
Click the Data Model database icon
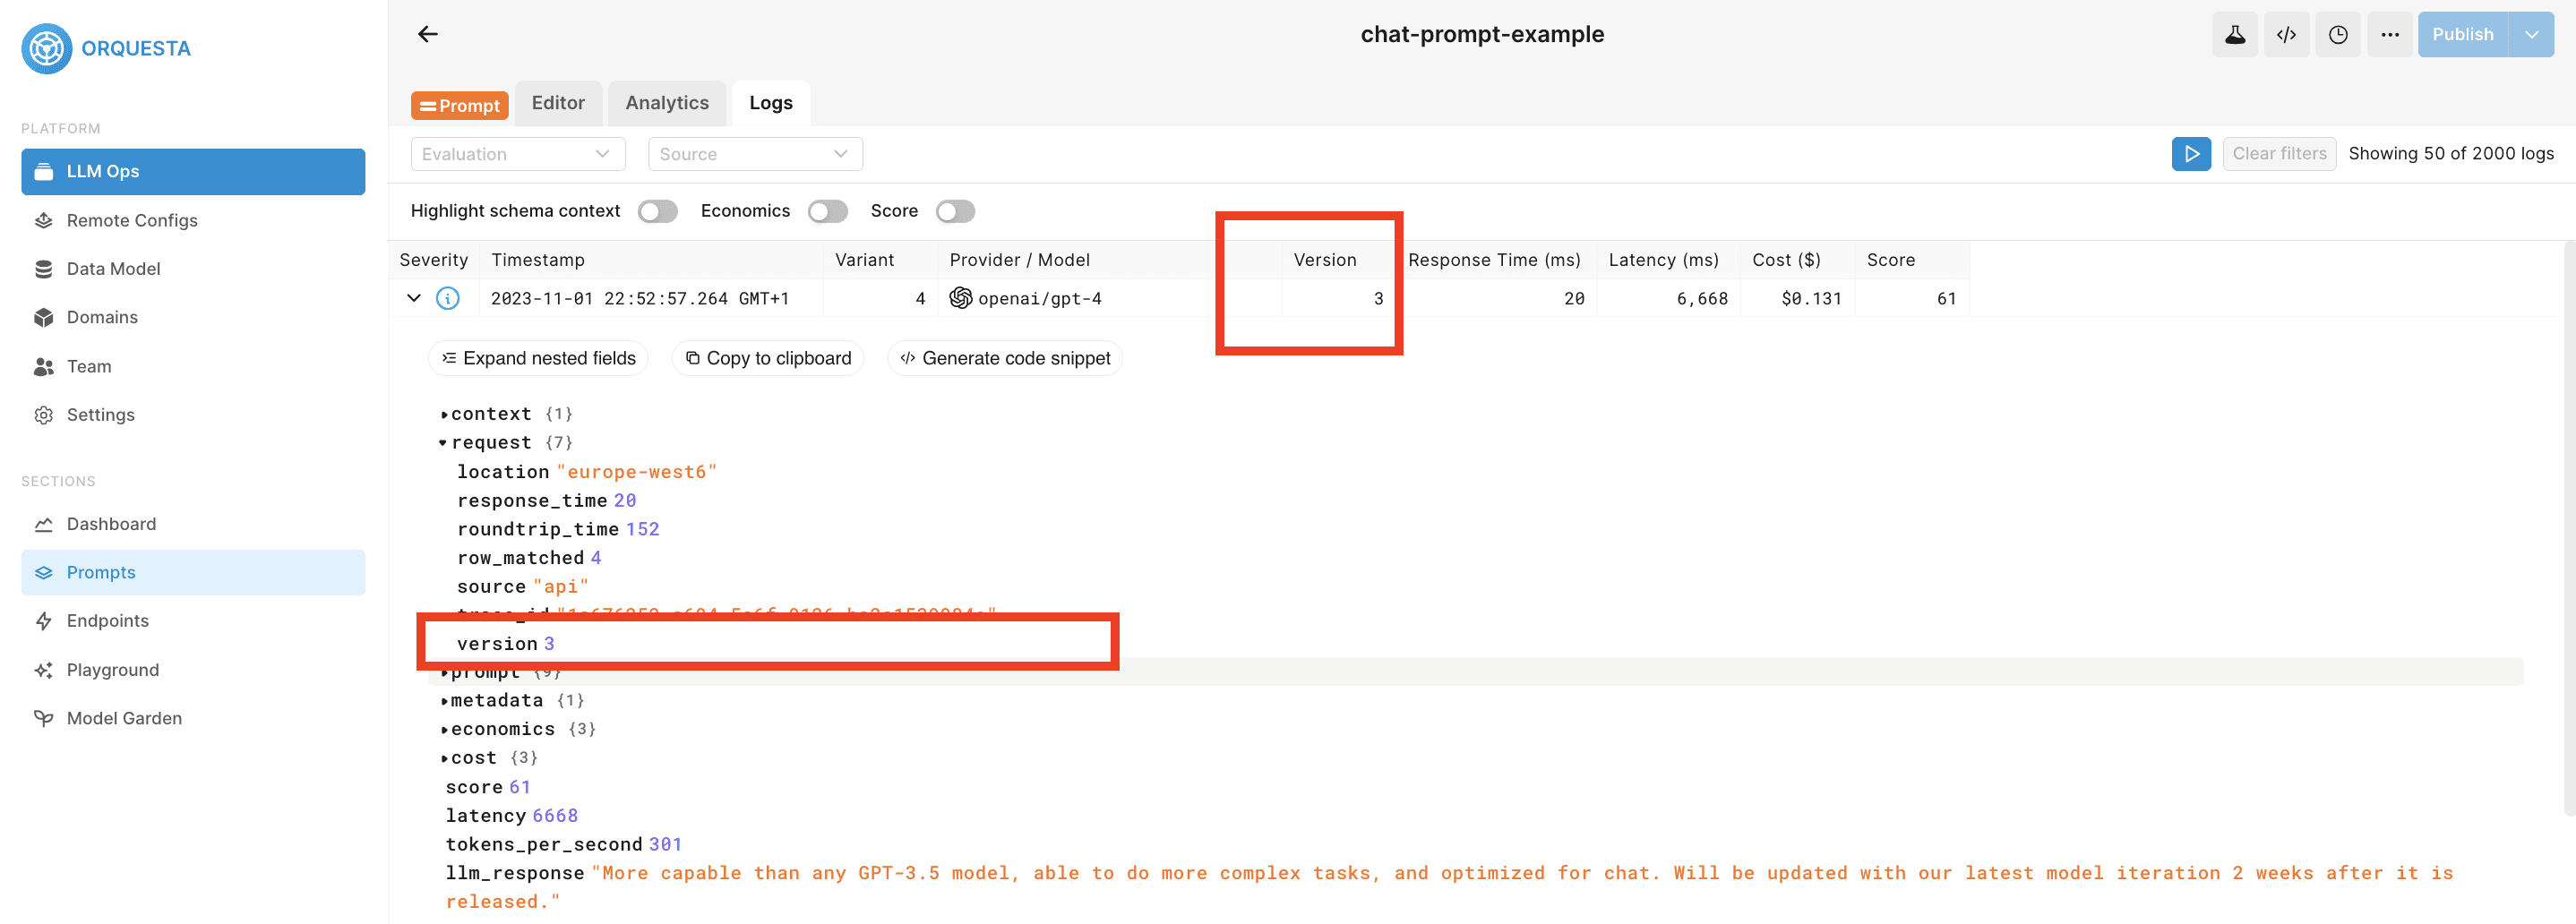pyautogui.click(x=43, y=269)
